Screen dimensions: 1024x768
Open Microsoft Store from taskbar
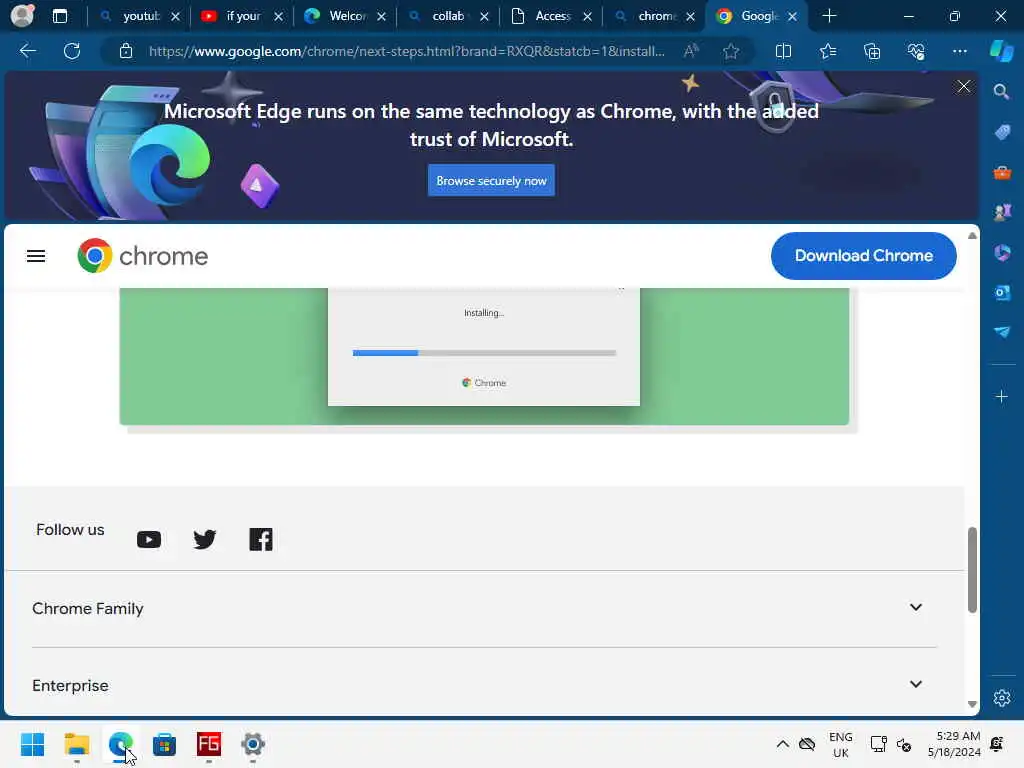165,744
